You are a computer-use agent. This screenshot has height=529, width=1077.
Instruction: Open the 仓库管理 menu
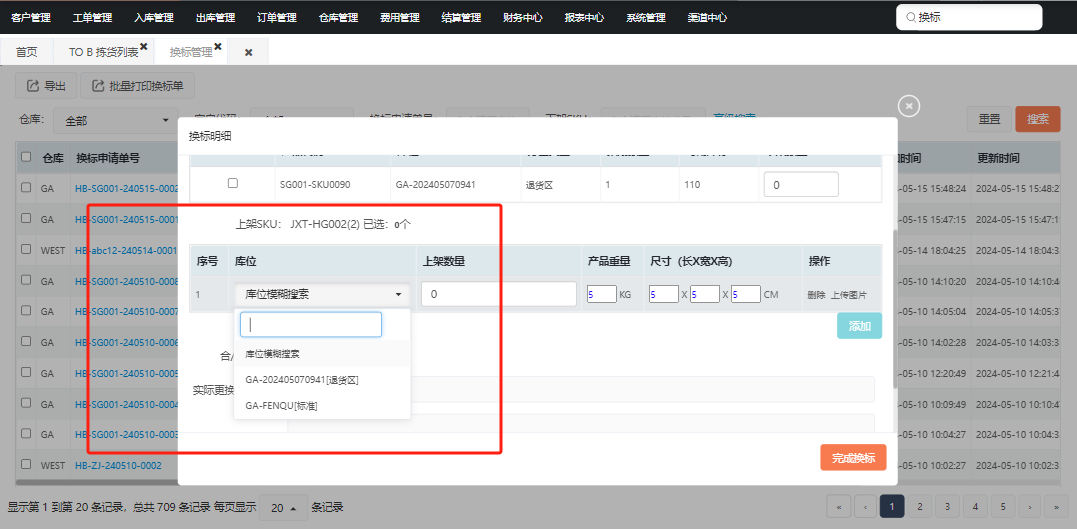pos(339,18)
